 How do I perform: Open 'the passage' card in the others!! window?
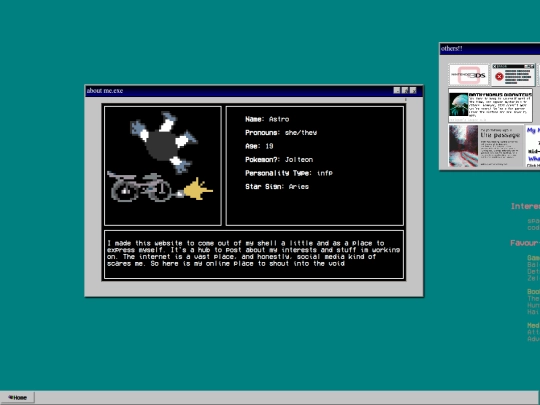[x=486, y=146]
